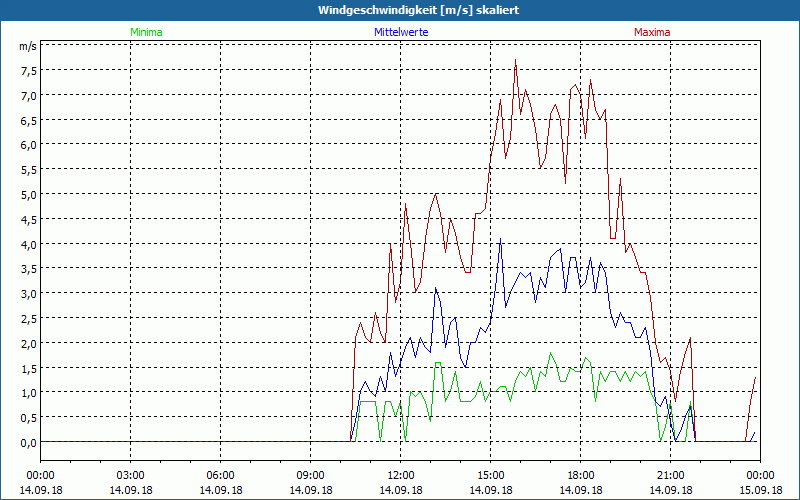Click the 2,0 y-axis value
This screenshot has height=500, width=800.
point(29,344)
